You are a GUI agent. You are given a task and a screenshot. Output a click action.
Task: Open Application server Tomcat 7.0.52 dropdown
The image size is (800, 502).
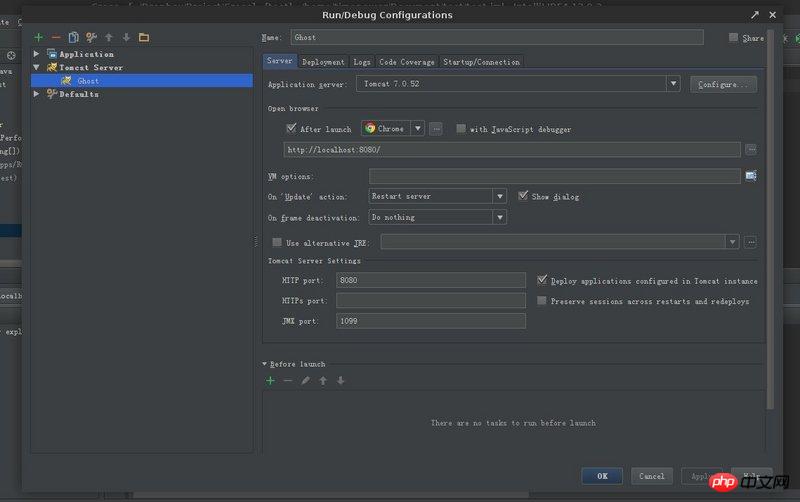click(673, 84)
